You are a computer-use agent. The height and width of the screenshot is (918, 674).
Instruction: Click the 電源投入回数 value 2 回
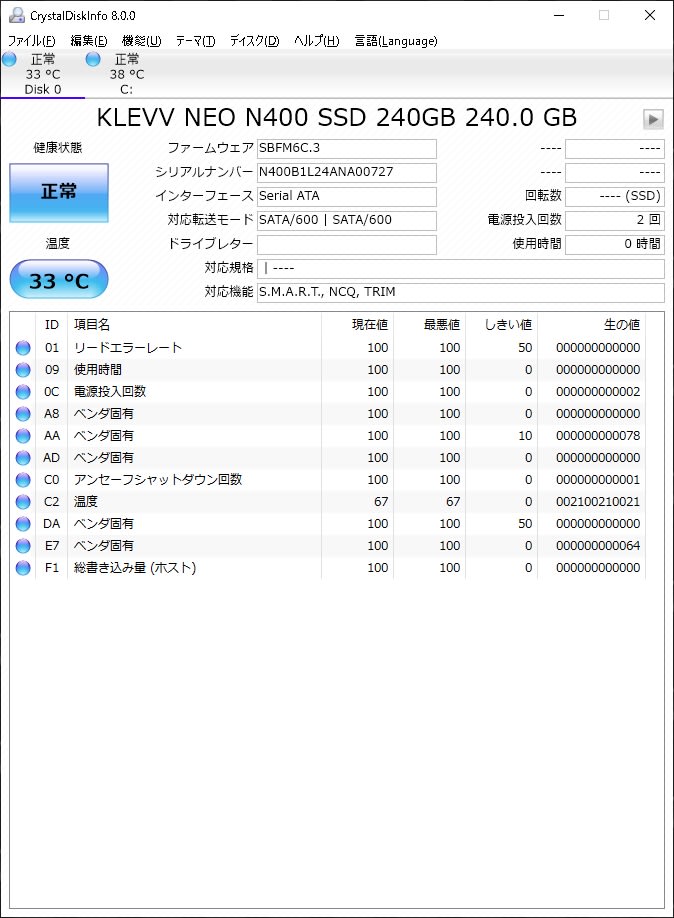pos(615,221)
